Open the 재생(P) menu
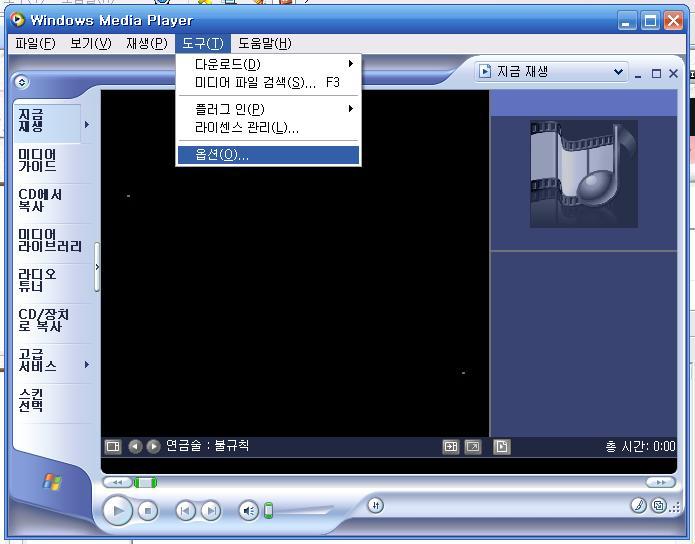 pyautogui.click(x=147, y=43)
